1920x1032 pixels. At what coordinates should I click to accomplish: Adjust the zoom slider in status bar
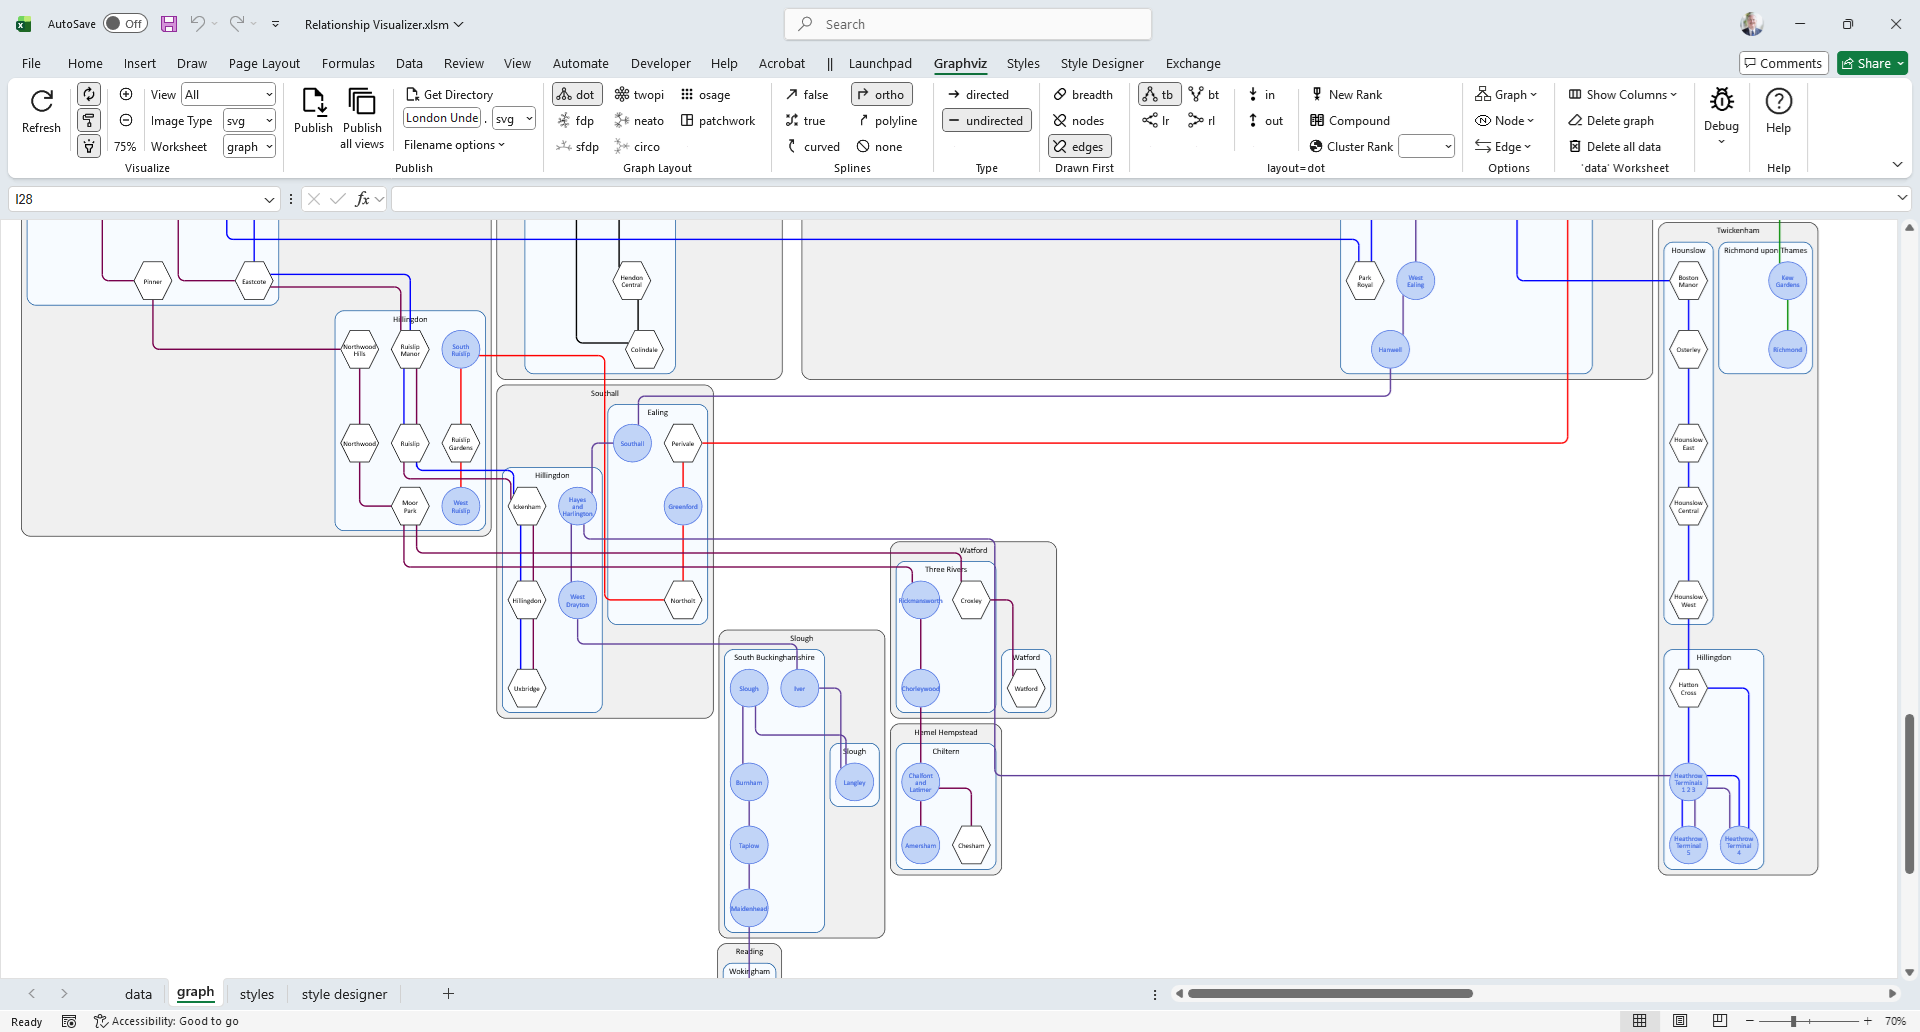[x=1794, y=1021]
